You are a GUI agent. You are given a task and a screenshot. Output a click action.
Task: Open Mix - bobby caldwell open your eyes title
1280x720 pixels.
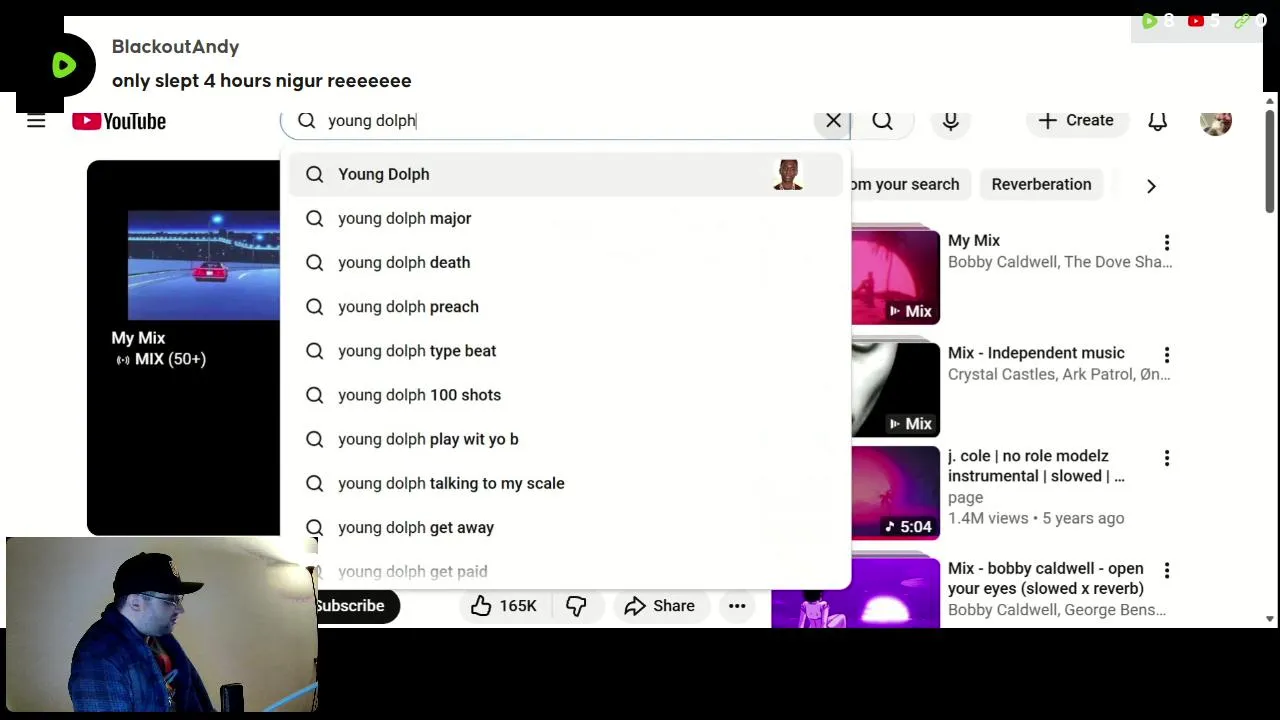[1046, 578]
